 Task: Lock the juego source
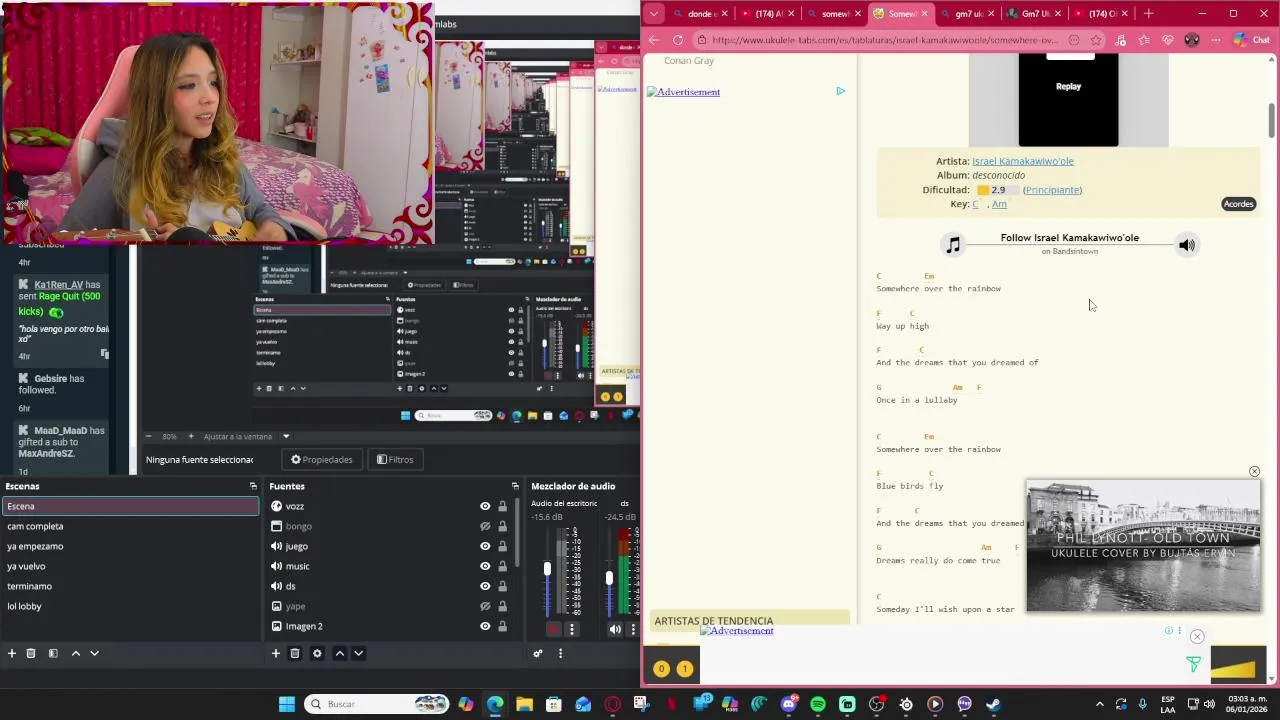point(503,546)
